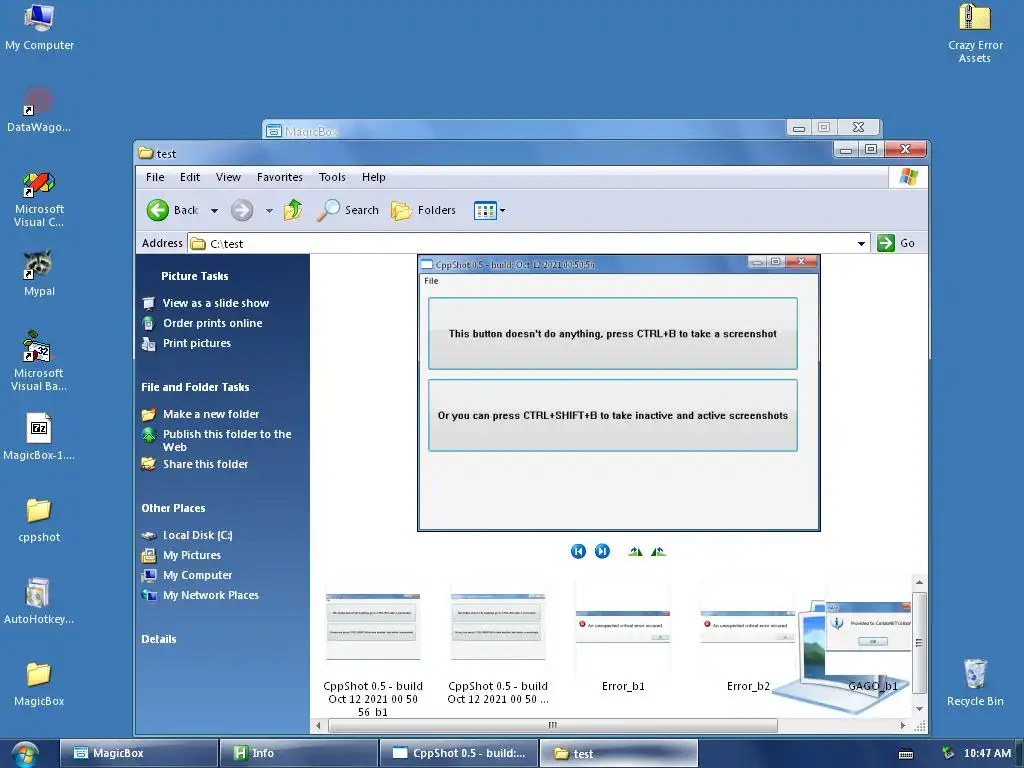Click the horizontal scrollbar thumb in filmstrip
Image resolution: width=1024 pixels, height=768 pixels.
click(x=552, y=726)
